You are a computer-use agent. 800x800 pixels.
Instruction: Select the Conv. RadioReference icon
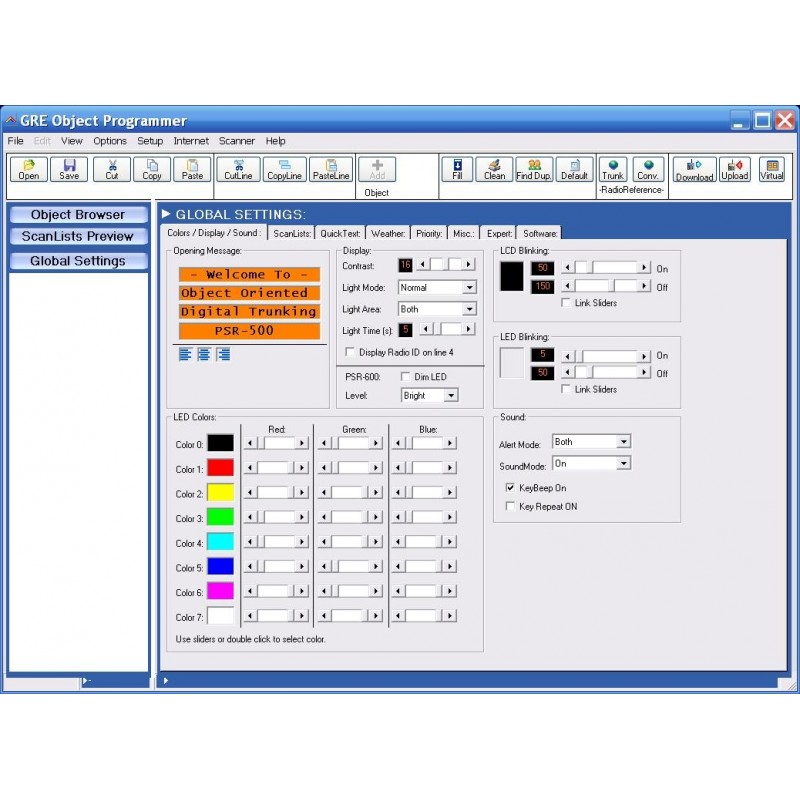[647, 170]
